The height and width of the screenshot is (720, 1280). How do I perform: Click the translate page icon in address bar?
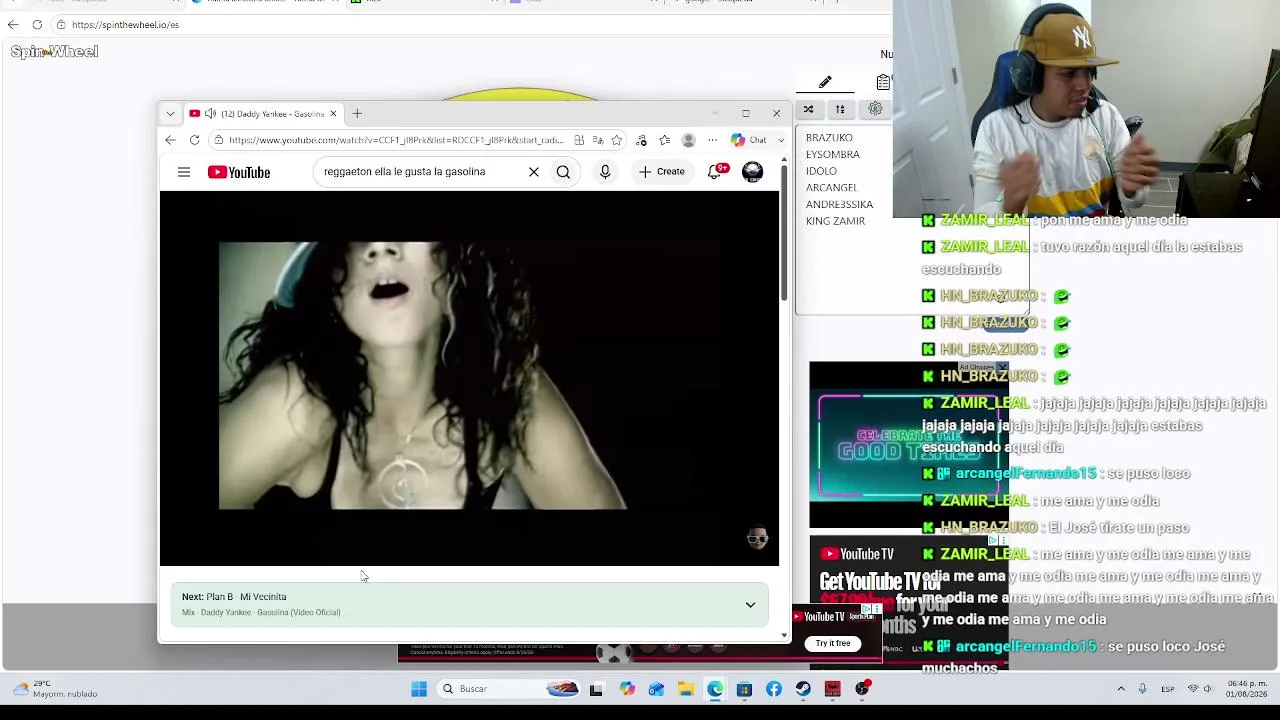597,140
